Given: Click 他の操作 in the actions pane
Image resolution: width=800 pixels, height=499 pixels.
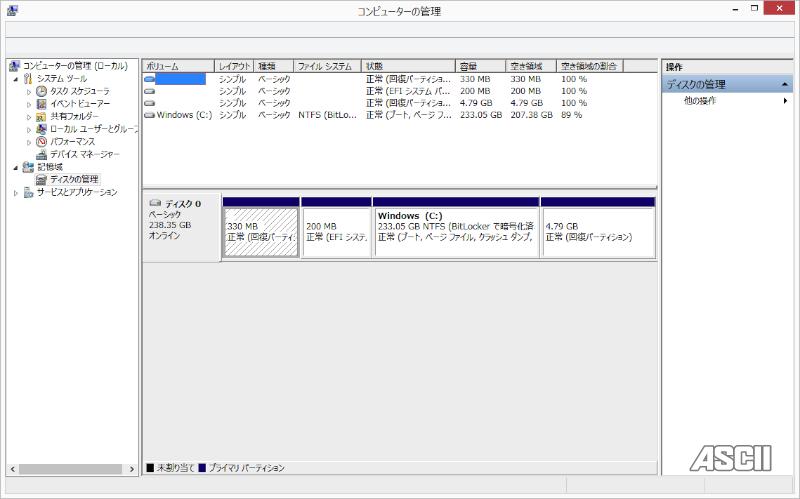Looking at the screenshot, I should [x=699, y=101].
